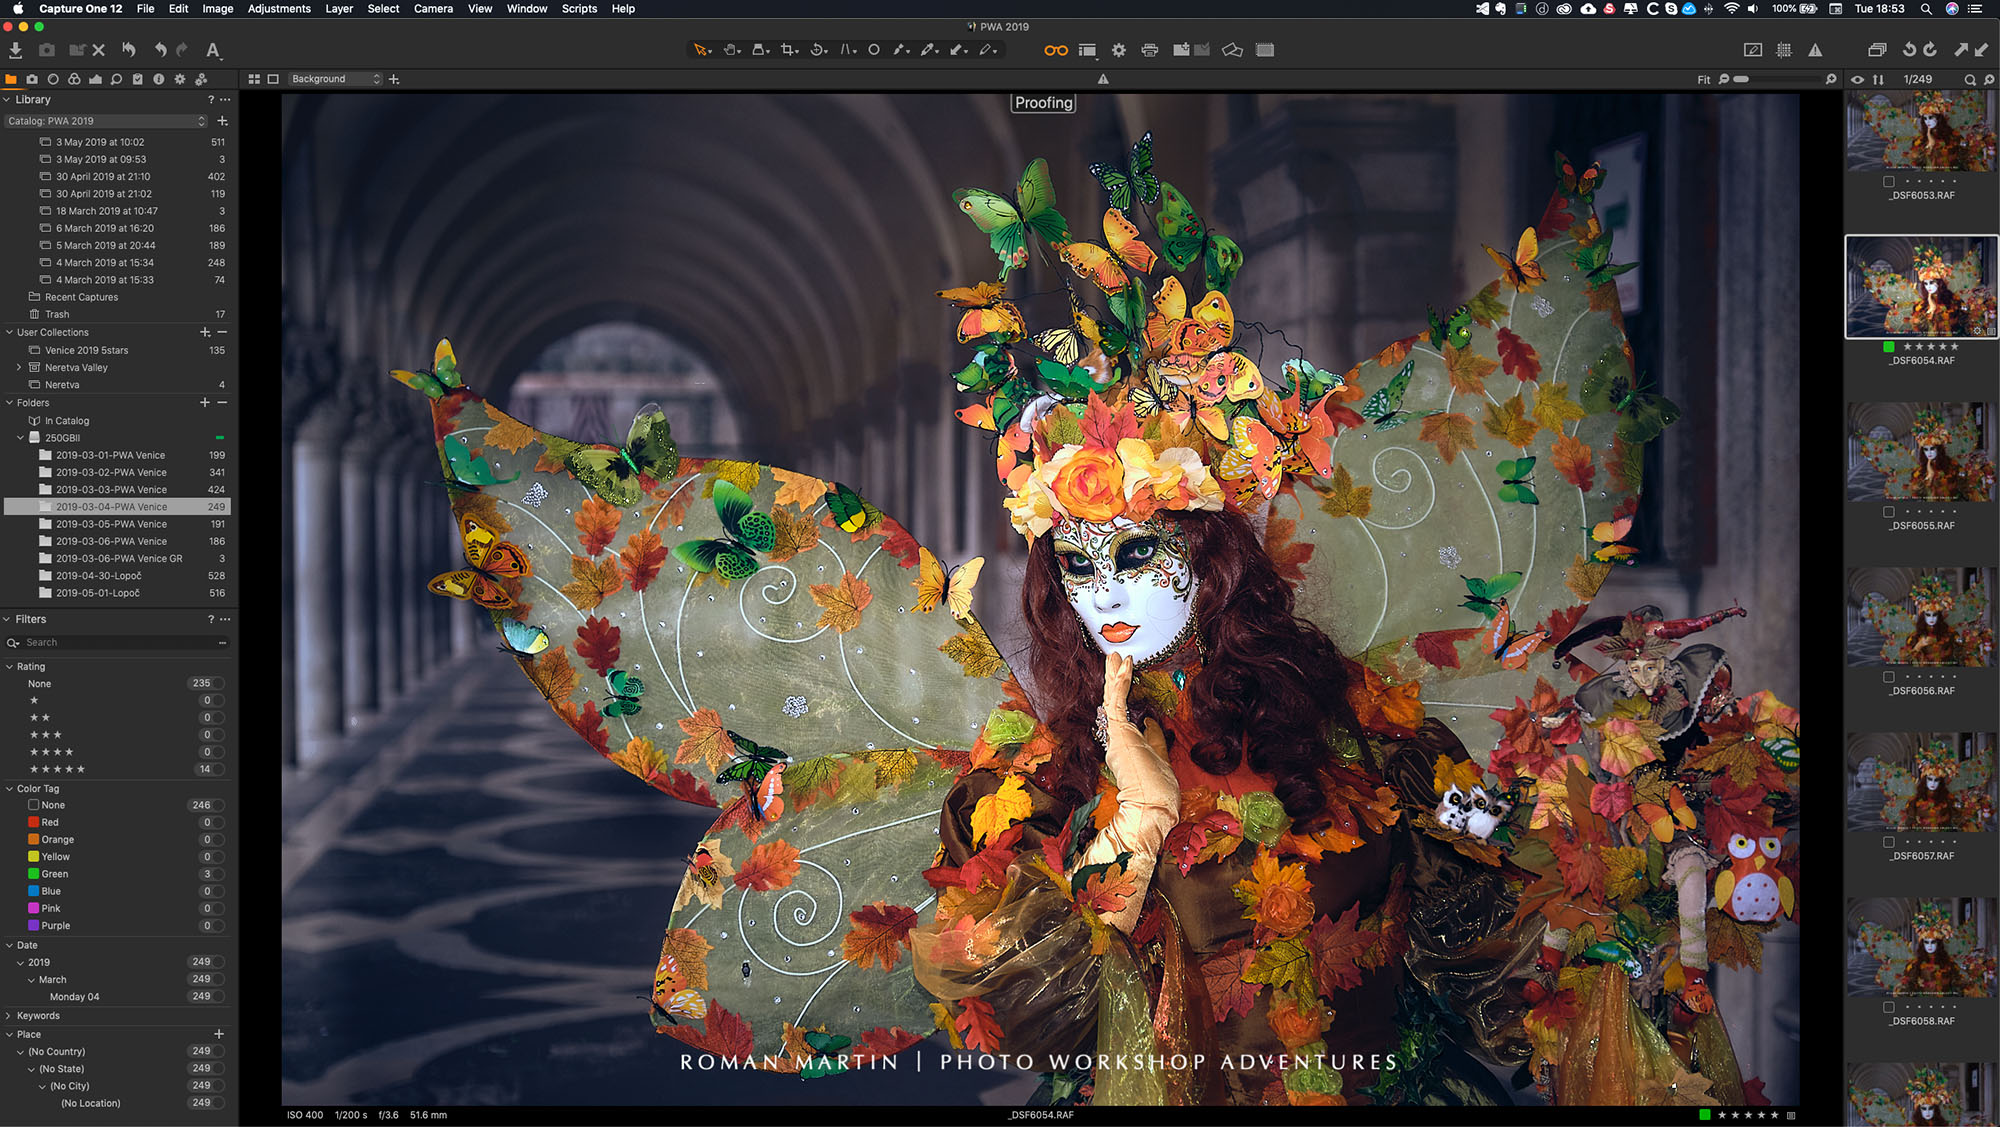Click the Add New Variant icon
The image size is (2000, 1127).
click(1182, 49)
